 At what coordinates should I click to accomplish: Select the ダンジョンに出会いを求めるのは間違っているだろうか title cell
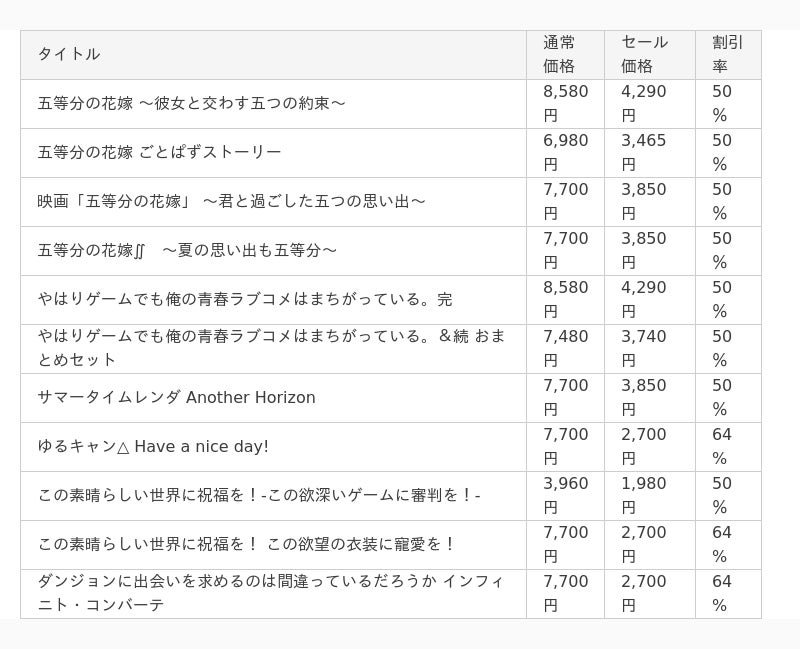271,593
